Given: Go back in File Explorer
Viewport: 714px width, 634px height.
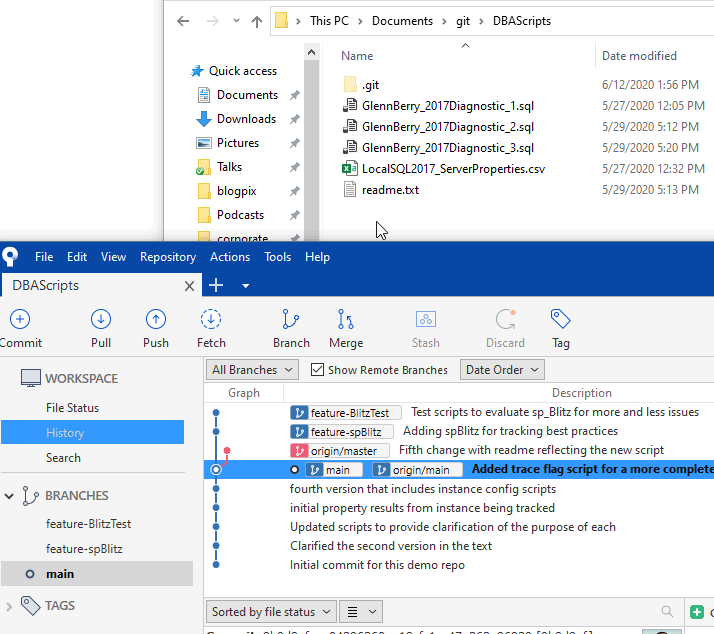Looking at the screenshot, I should 183,21.
